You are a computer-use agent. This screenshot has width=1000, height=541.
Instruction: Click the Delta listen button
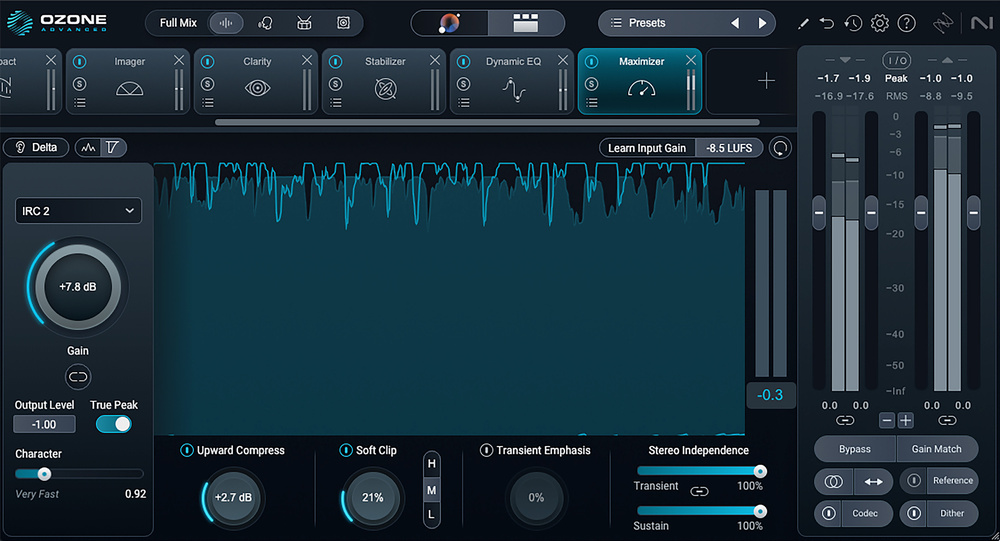point(36,148)
